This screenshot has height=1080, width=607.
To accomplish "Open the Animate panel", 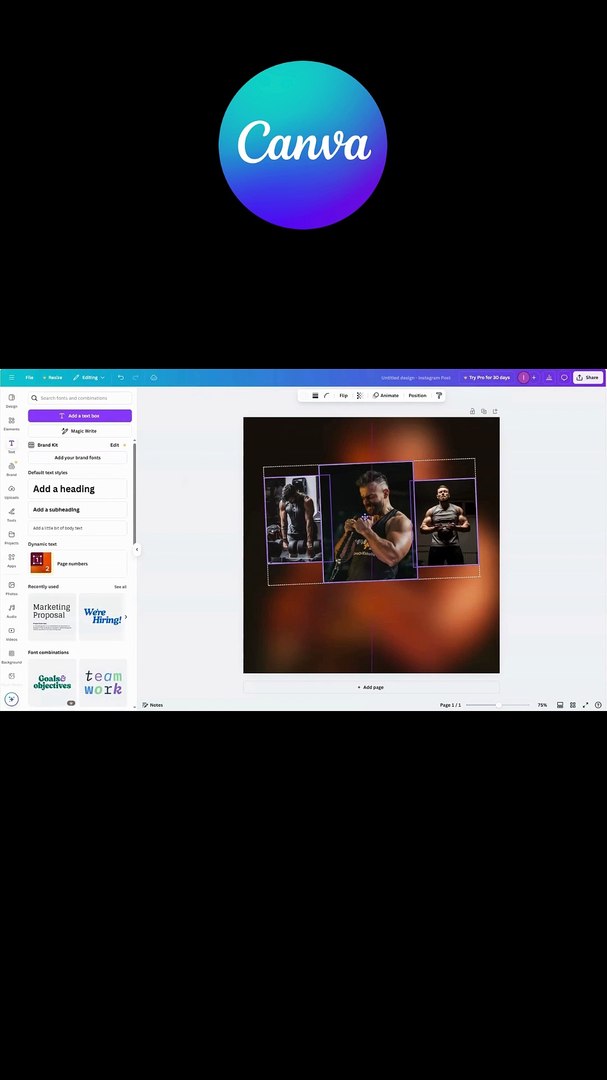I will tap(386, 395).
